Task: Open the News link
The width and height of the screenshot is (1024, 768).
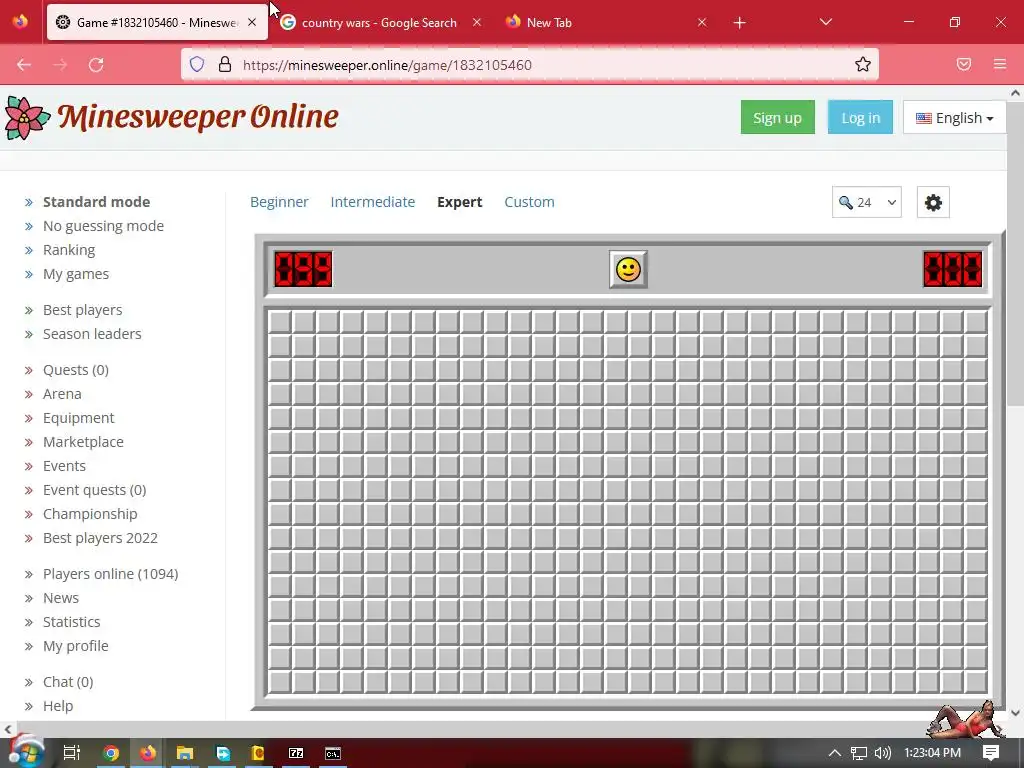Action: coord(61,598)
